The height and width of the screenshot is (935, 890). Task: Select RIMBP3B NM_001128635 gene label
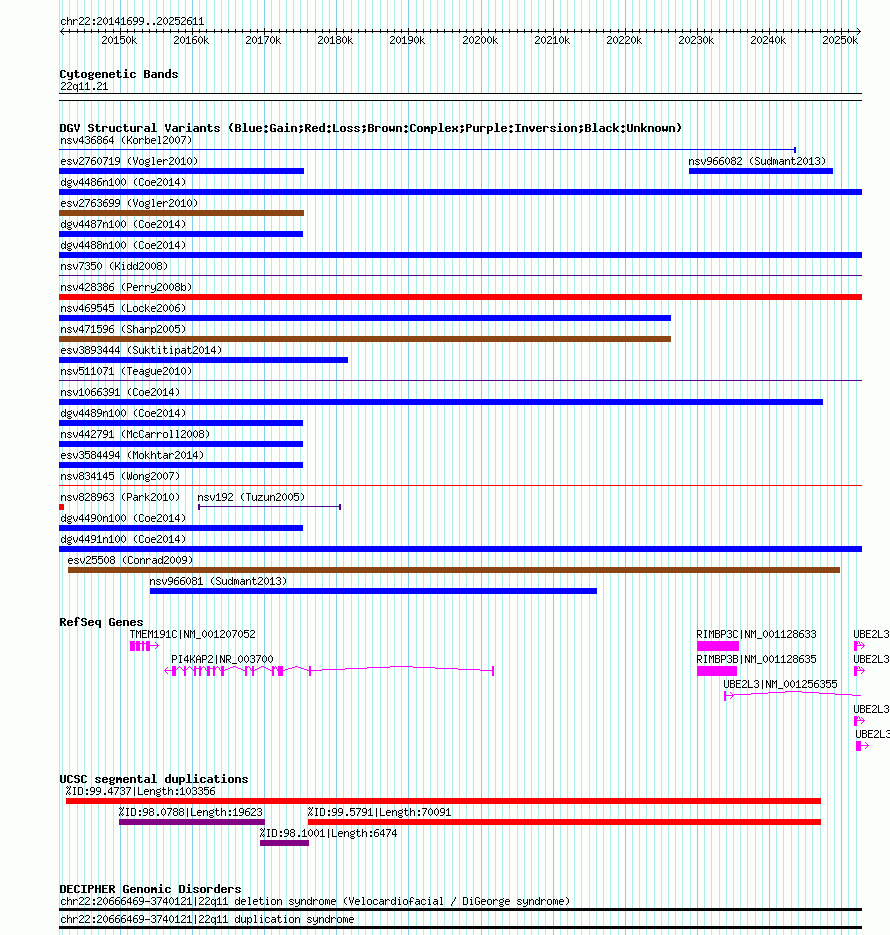[756, 660]
